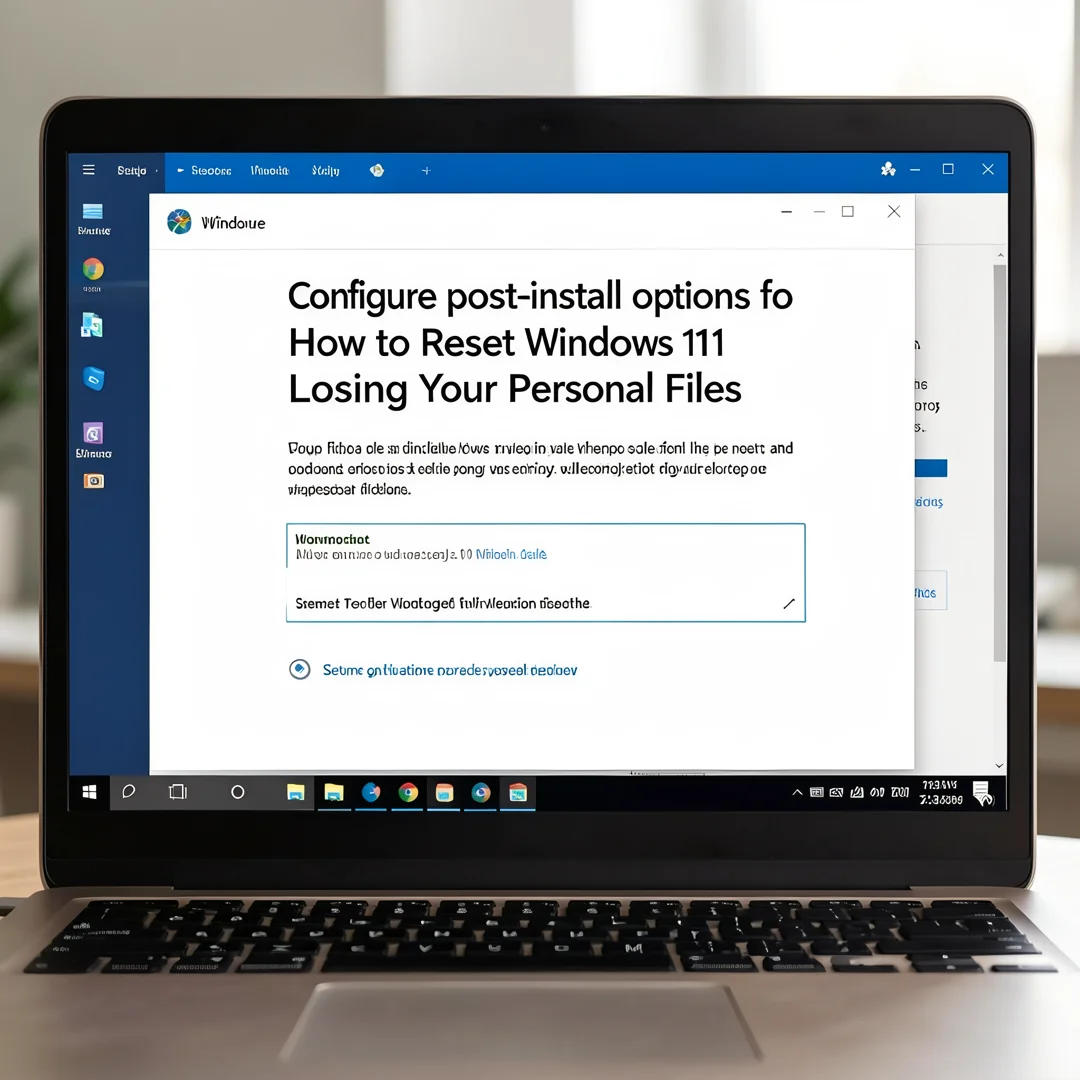Click the scroll down arrow in background window
The height and width of the screenshot is (1080, 1080).
[x=999, y=765]
